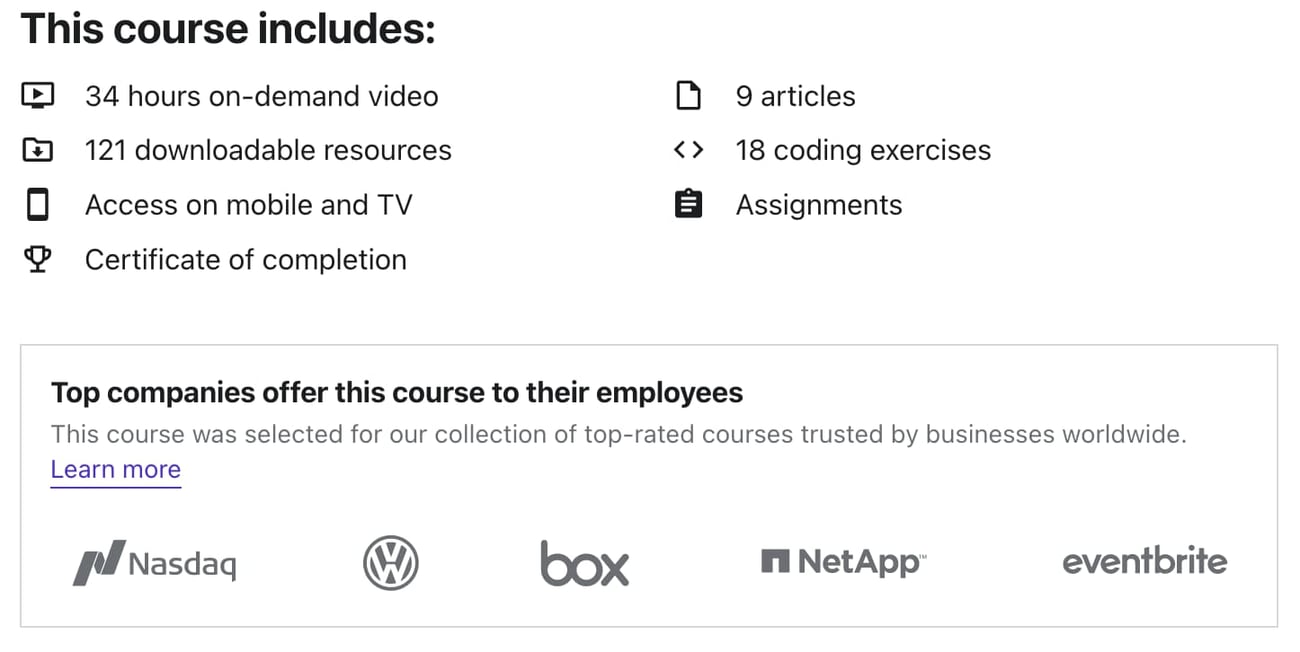This screenshot has width=1300, height=652.
Task: Click the coding exercises angle-brackets icon
Action: 689,149
